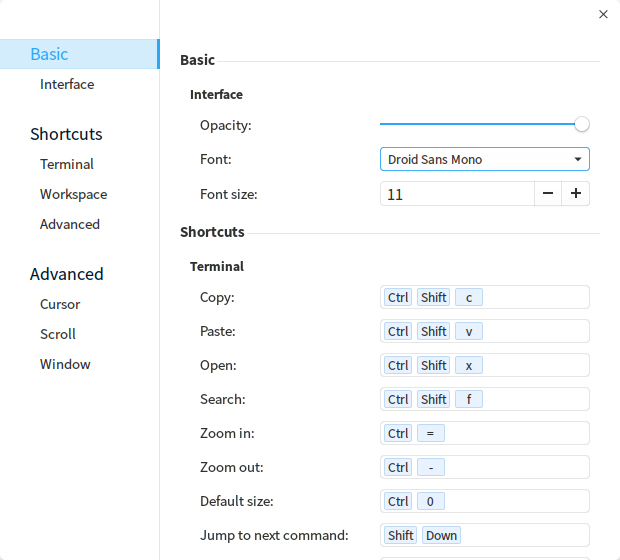620x560 pixels.
Task: Jump to Terminal shortcuts in sidebar
Action: (x=67, y=164)
